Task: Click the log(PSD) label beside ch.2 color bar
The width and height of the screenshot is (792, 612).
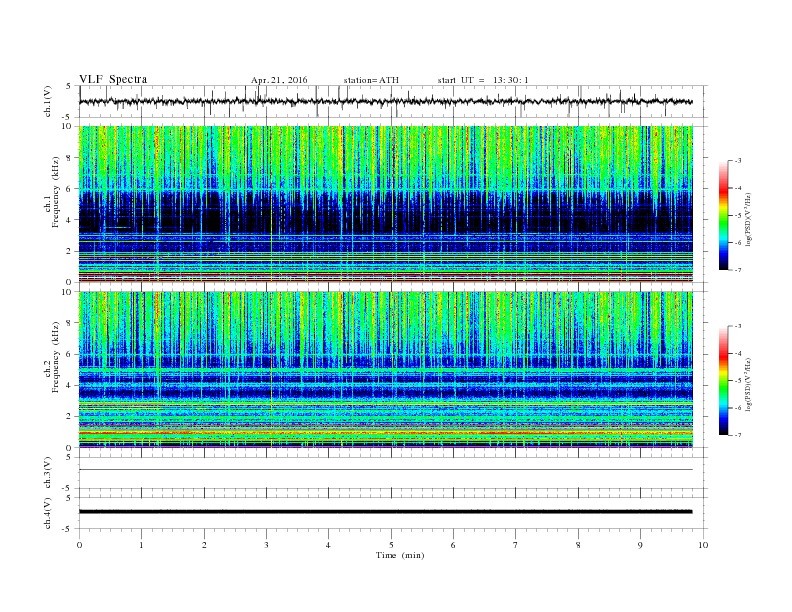Action: coord(749,384)
